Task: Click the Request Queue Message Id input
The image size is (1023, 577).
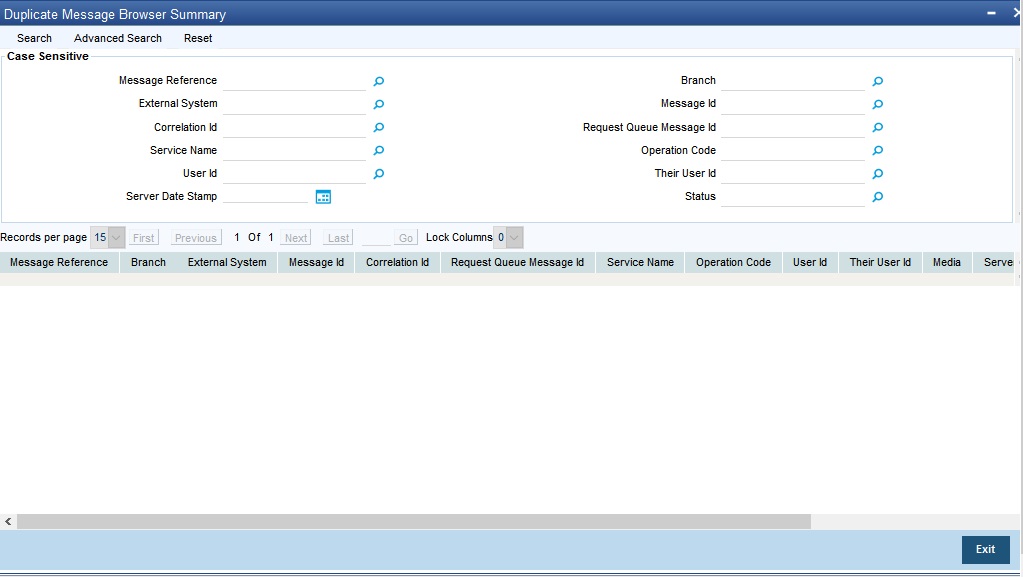Action: 793,127
